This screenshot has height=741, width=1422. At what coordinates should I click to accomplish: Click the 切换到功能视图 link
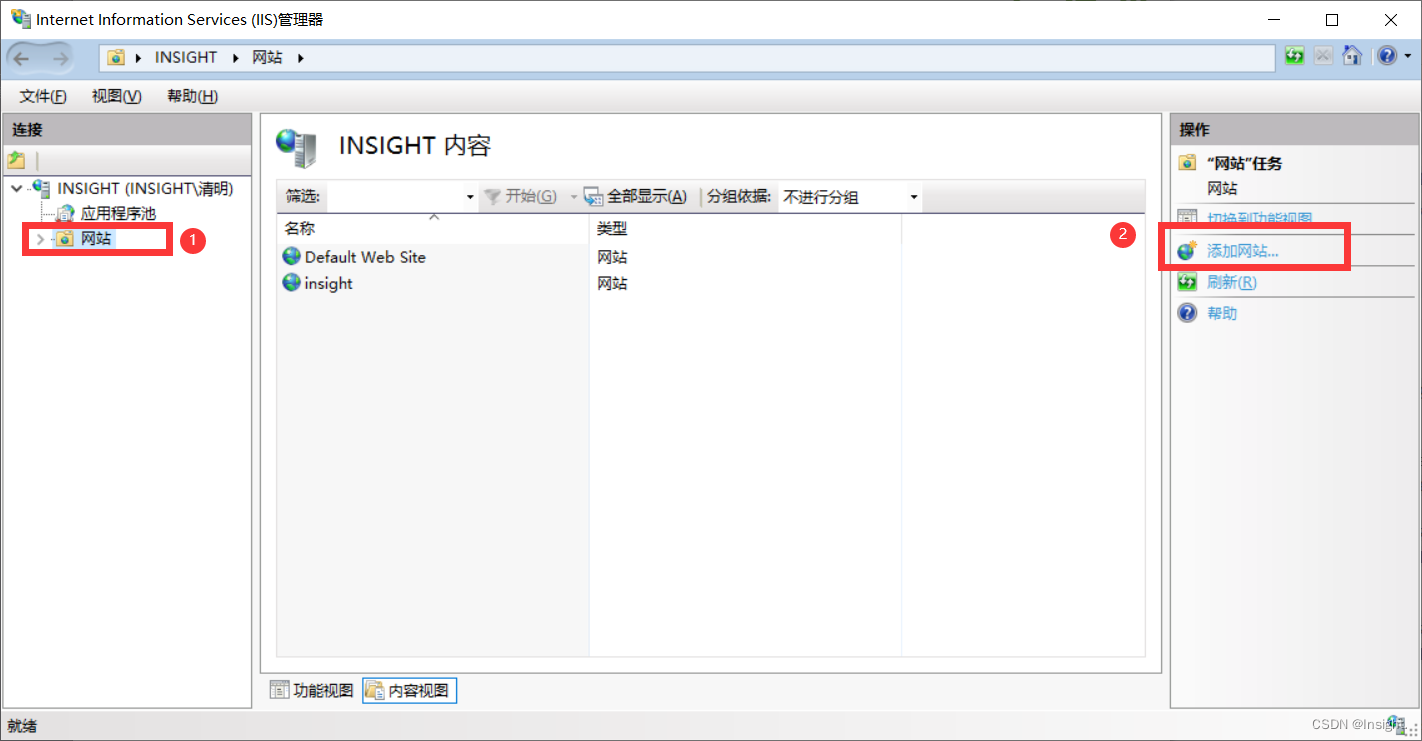(1260, 218)
